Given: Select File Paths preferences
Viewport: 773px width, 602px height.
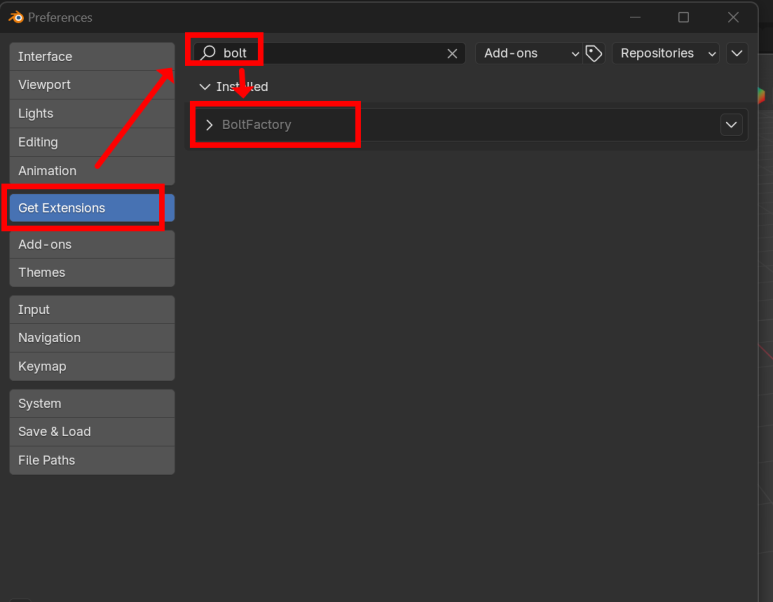Looking at the screenshot, I should pos(92,460).
